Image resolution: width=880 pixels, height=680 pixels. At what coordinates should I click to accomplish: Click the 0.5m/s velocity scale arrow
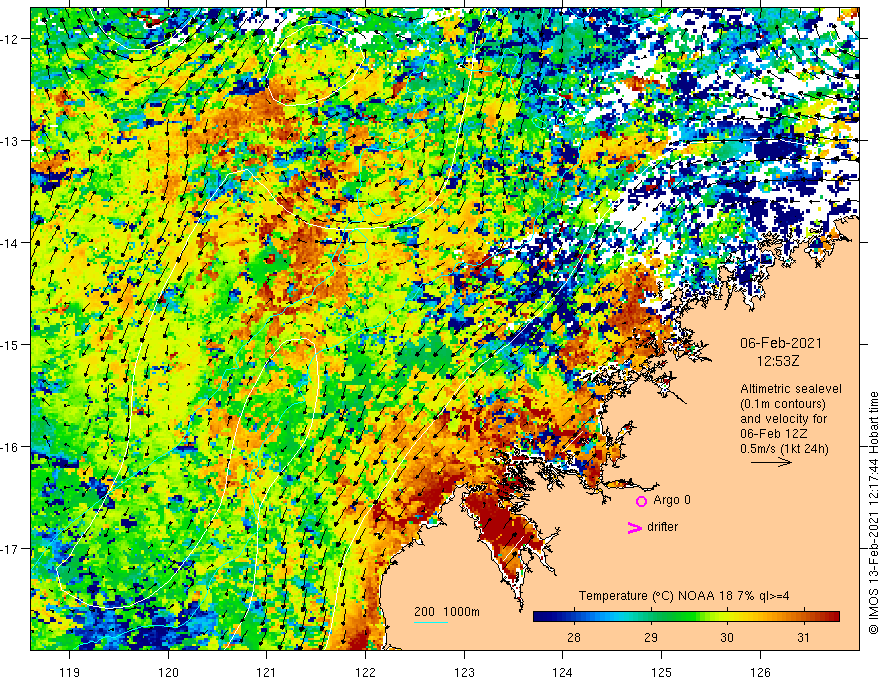(772, 462)
